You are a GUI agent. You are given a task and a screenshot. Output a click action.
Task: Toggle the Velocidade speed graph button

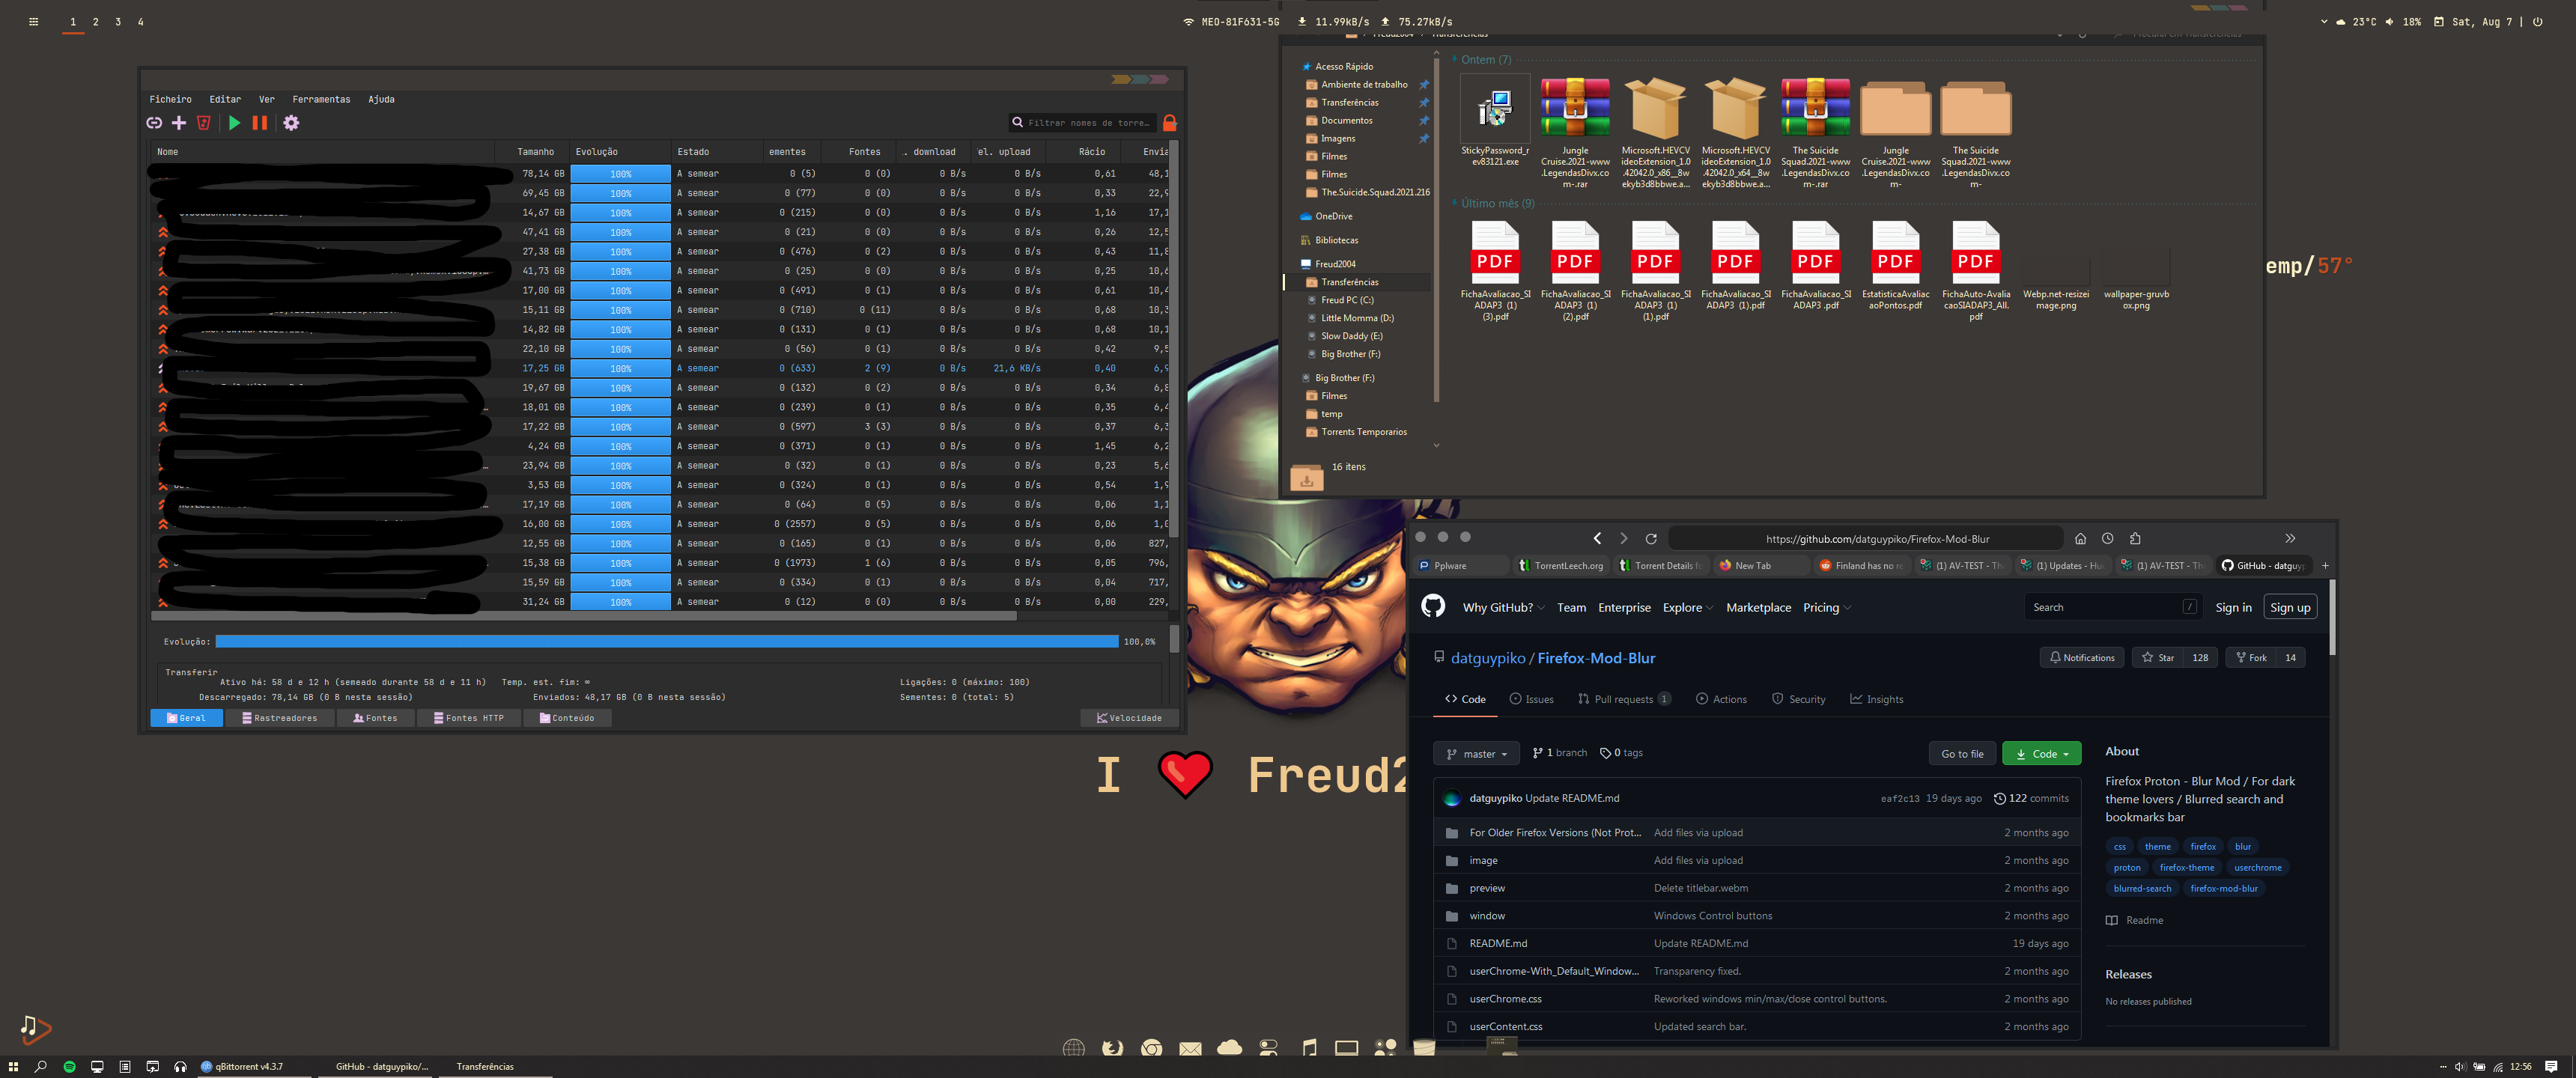(1129, 718)
